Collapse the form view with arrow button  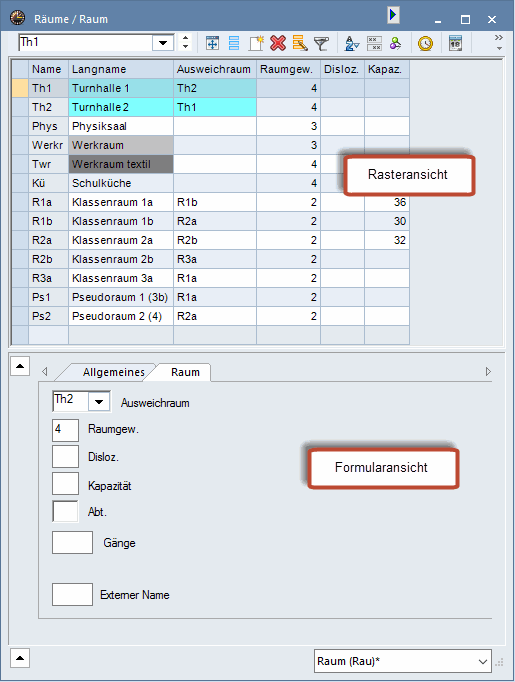pos(20,366)
